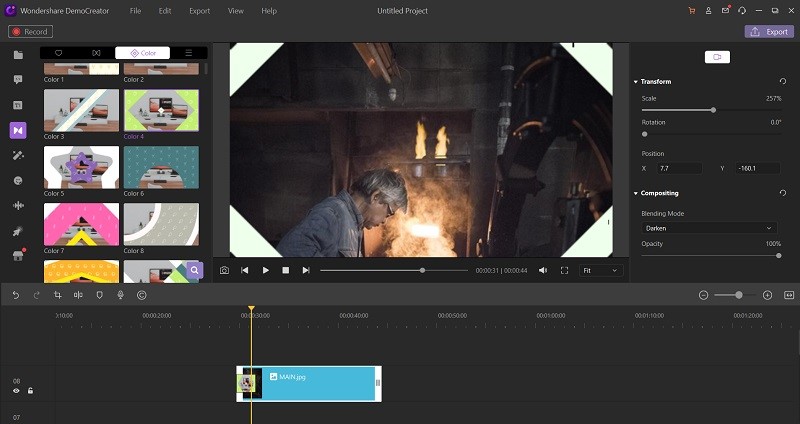Select the Color 5 star transition

click(82, 167)
